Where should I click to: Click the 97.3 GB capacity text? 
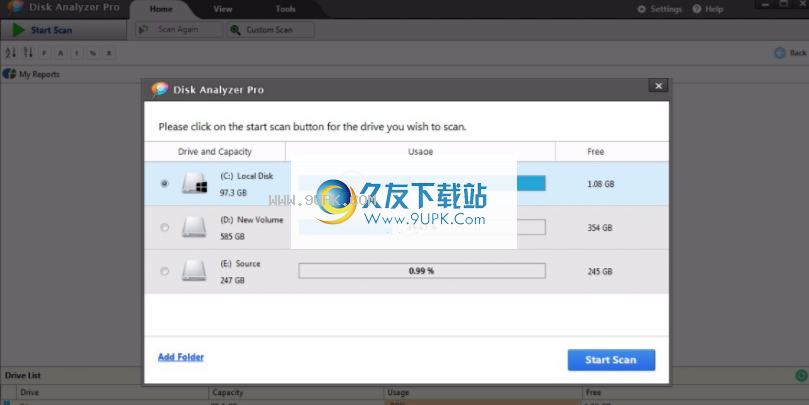(x=233, y=192)
